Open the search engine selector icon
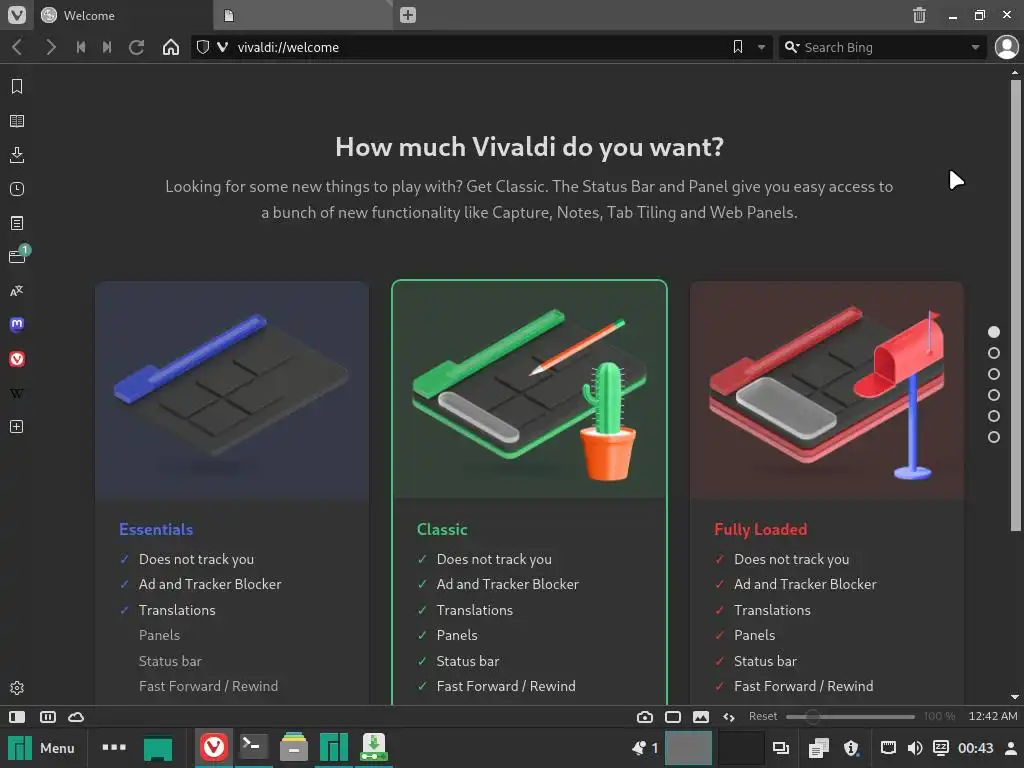The height and width of the screenshot is (768, 1024). click(792, 47)
